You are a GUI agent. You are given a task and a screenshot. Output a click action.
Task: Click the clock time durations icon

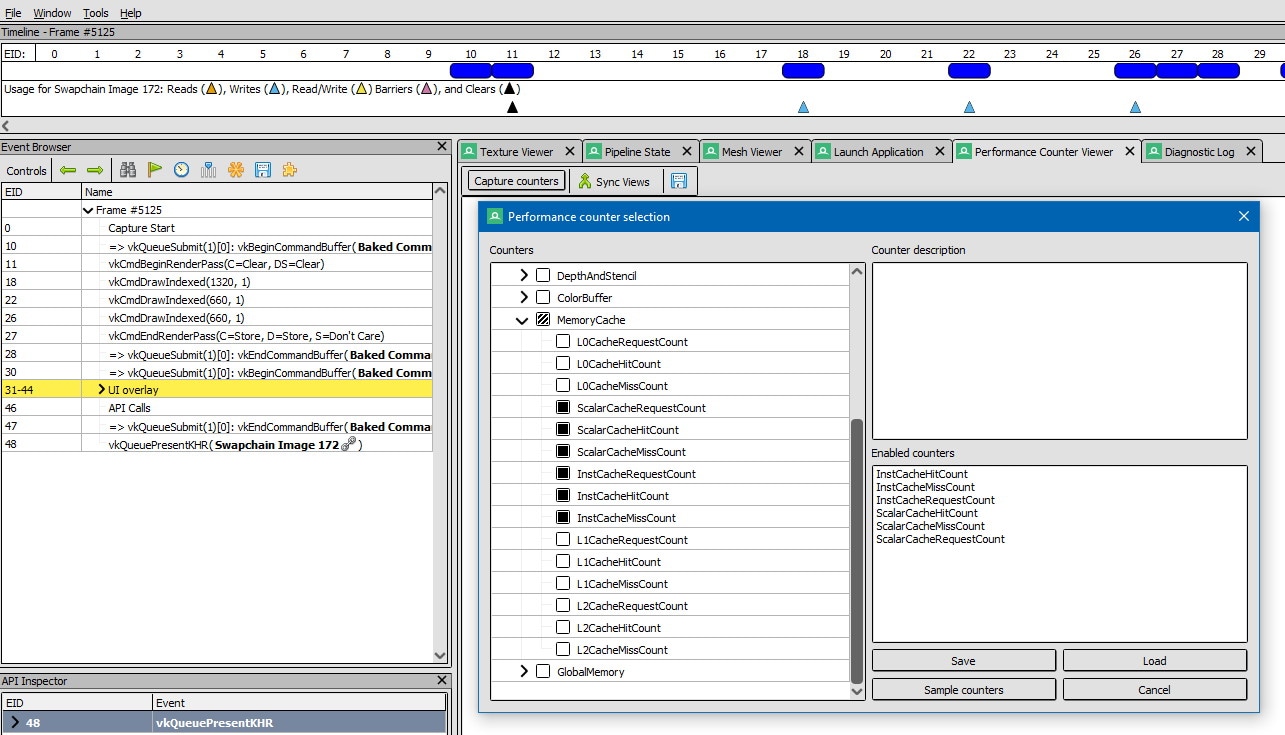[181, 170]
